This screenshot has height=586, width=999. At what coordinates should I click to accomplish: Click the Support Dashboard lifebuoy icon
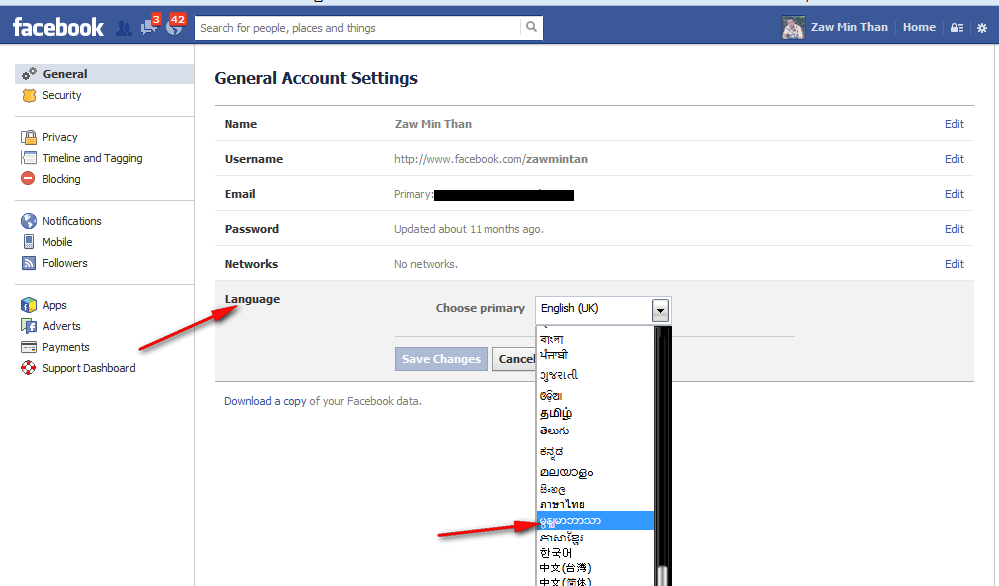pyautogui.click(x=29, y=368)
